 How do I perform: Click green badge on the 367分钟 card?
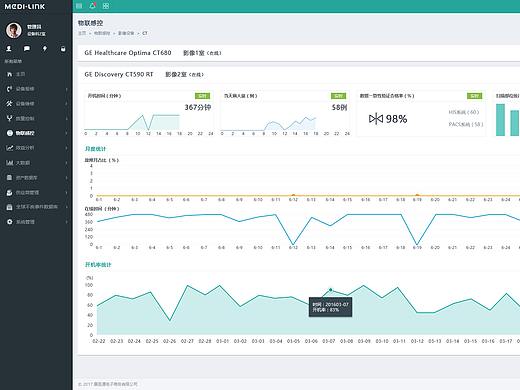tap(202, 96)
